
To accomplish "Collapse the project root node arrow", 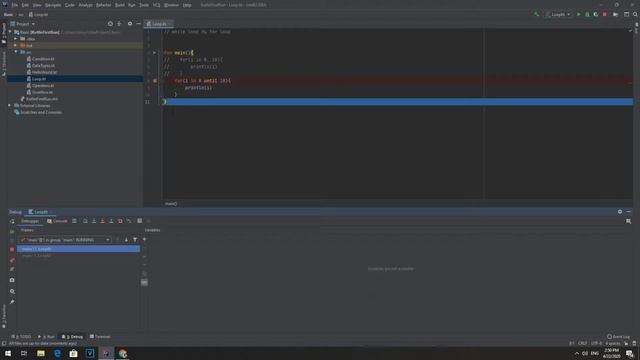I will pos(10,32).
